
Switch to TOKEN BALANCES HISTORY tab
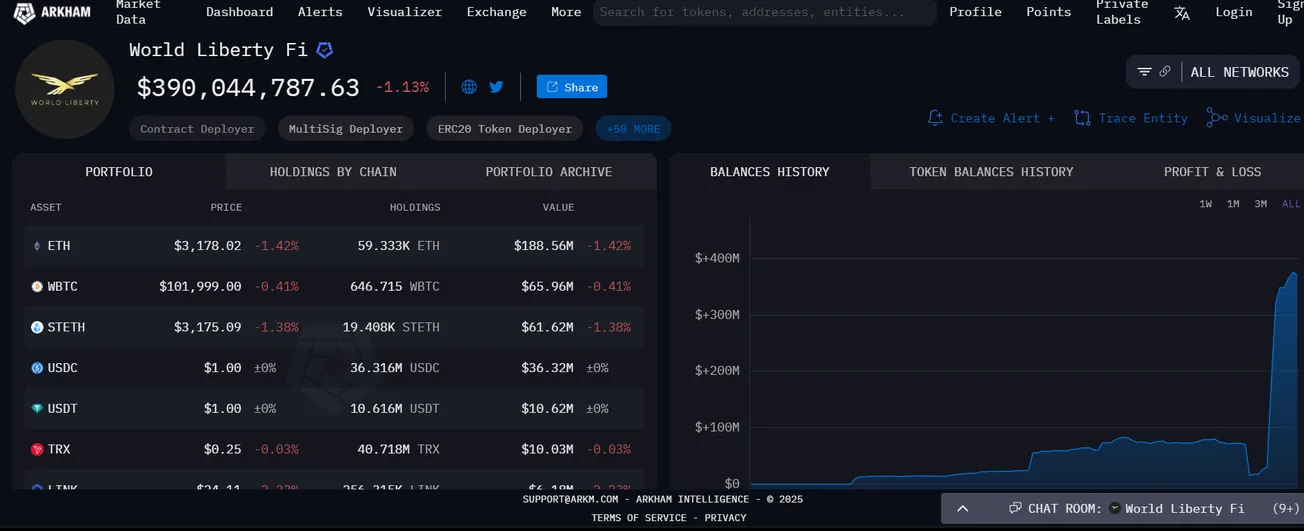[991, 172]
